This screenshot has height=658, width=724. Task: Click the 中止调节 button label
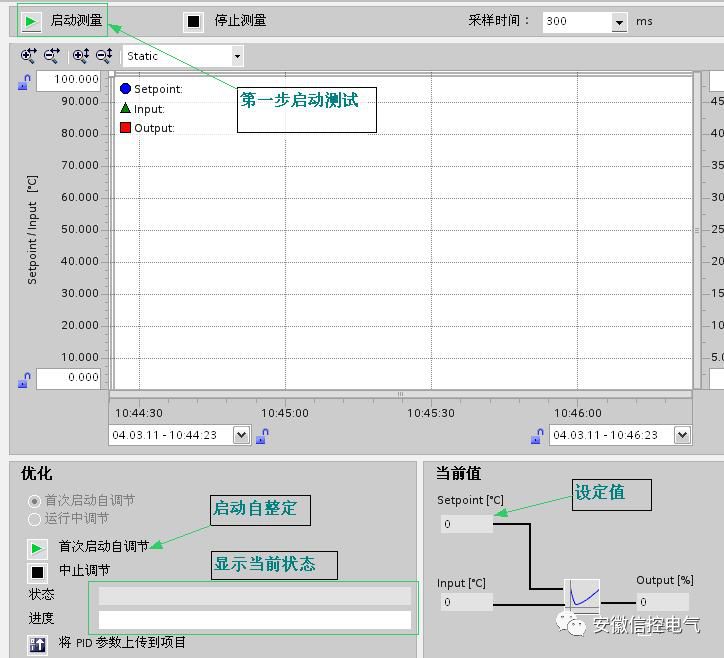(x=84, y=571)
